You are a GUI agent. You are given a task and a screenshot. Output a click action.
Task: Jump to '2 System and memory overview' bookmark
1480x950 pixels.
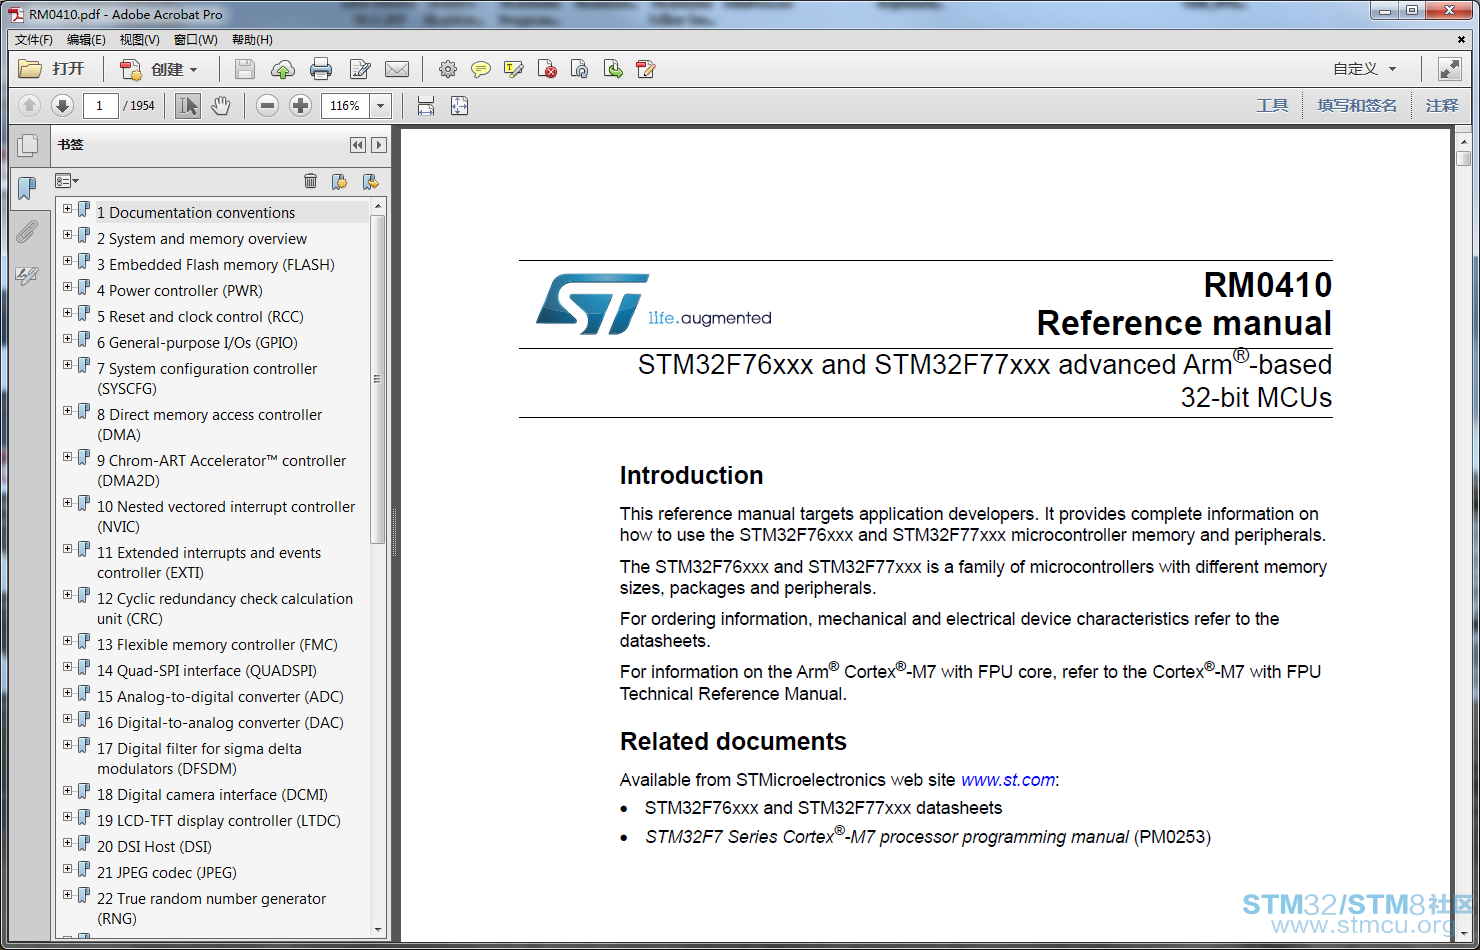pos(202,239)
